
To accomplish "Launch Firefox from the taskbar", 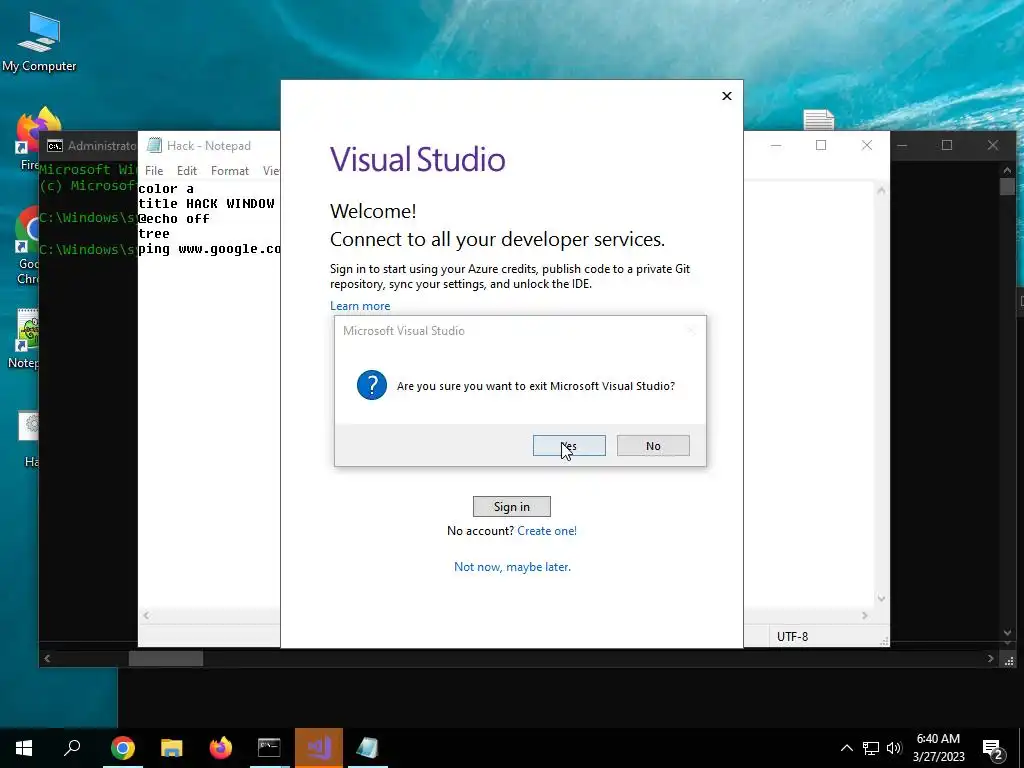I will pos(220,748).
